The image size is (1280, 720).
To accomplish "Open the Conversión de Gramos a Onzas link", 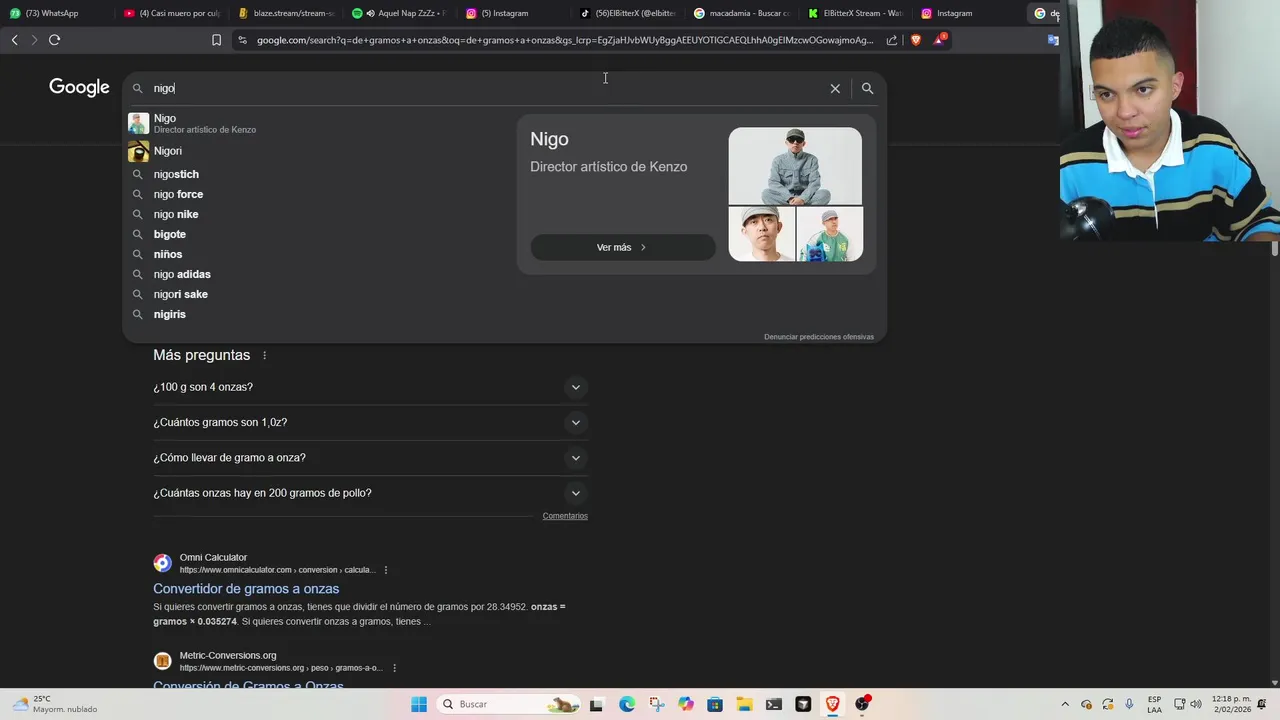I will [248, 686].
